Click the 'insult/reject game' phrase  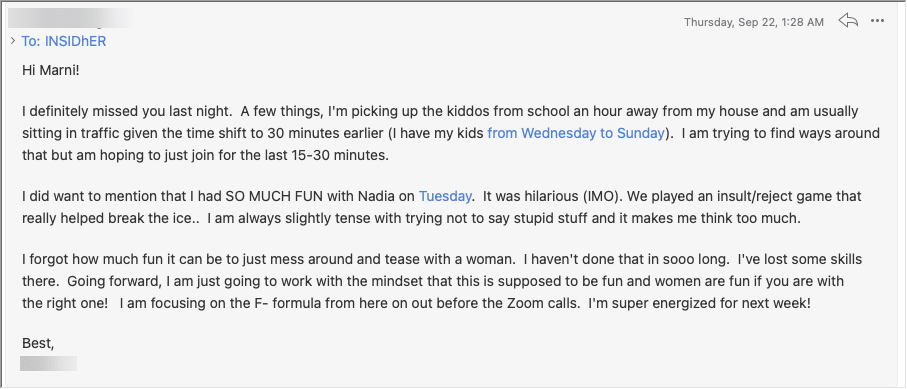click(790, 196)
